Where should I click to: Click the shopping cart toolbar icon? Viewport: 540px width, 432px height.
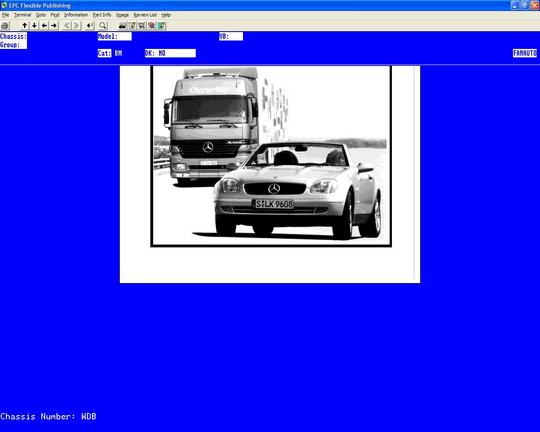(142, 25)
